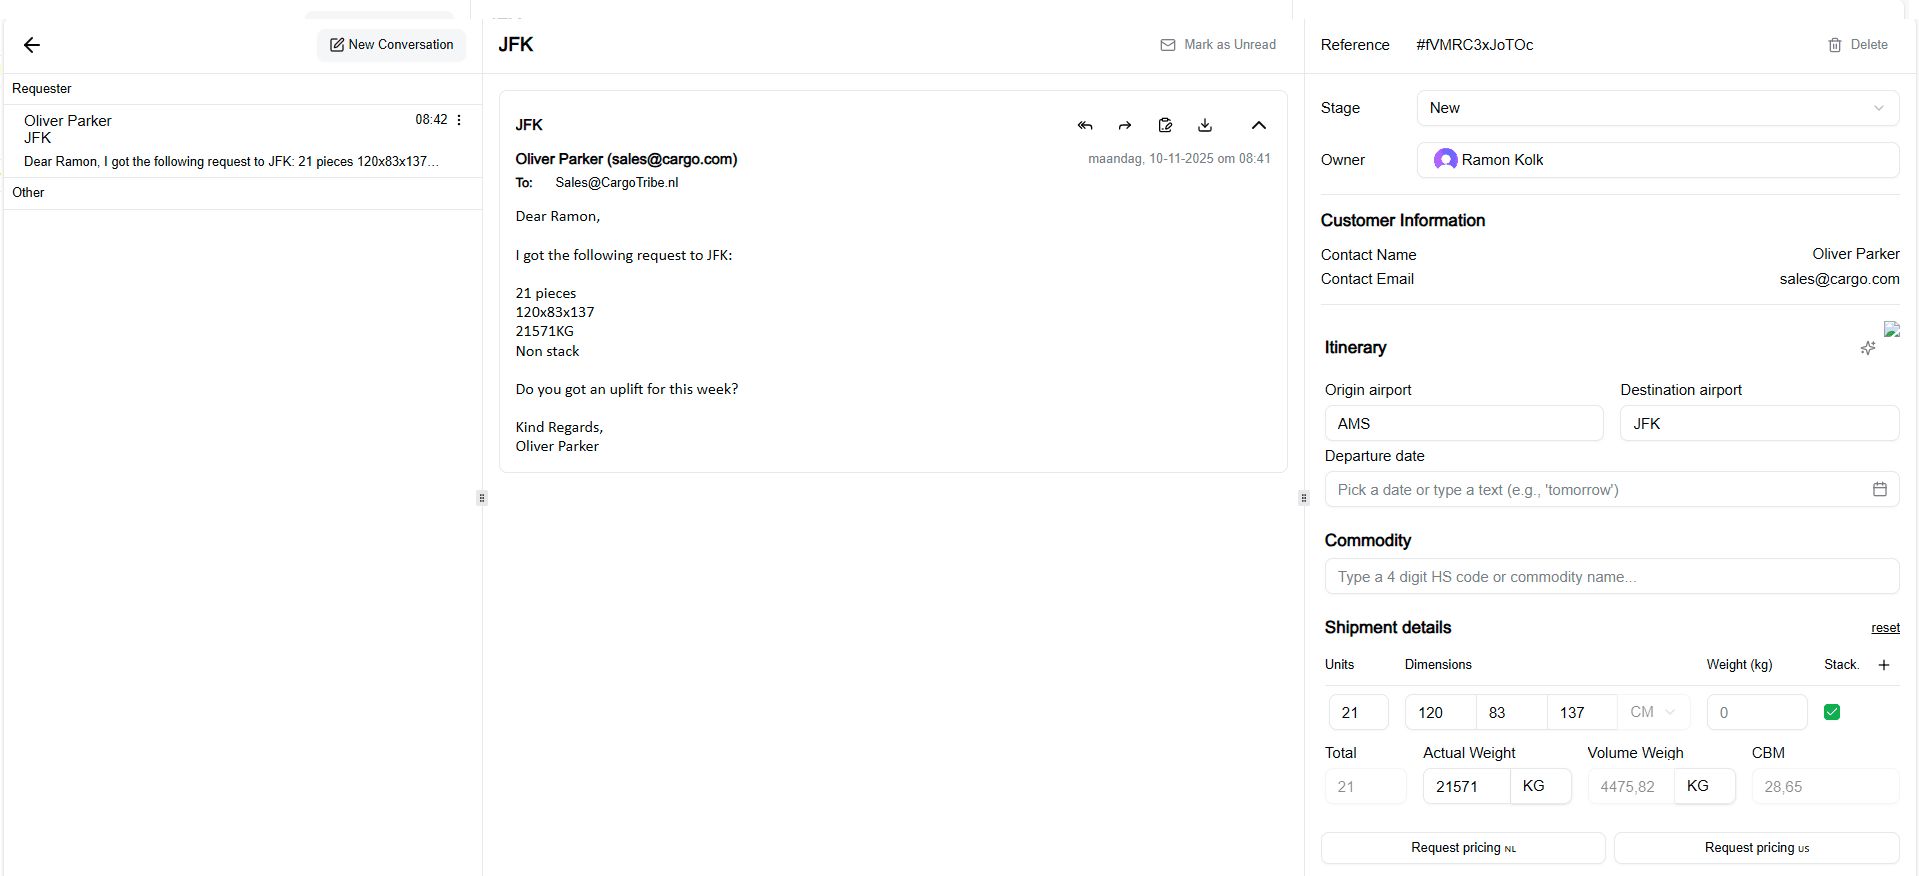Click Request pricing NL button
The height and width of the screenshot is (876, 1919).
point(1462,848)
